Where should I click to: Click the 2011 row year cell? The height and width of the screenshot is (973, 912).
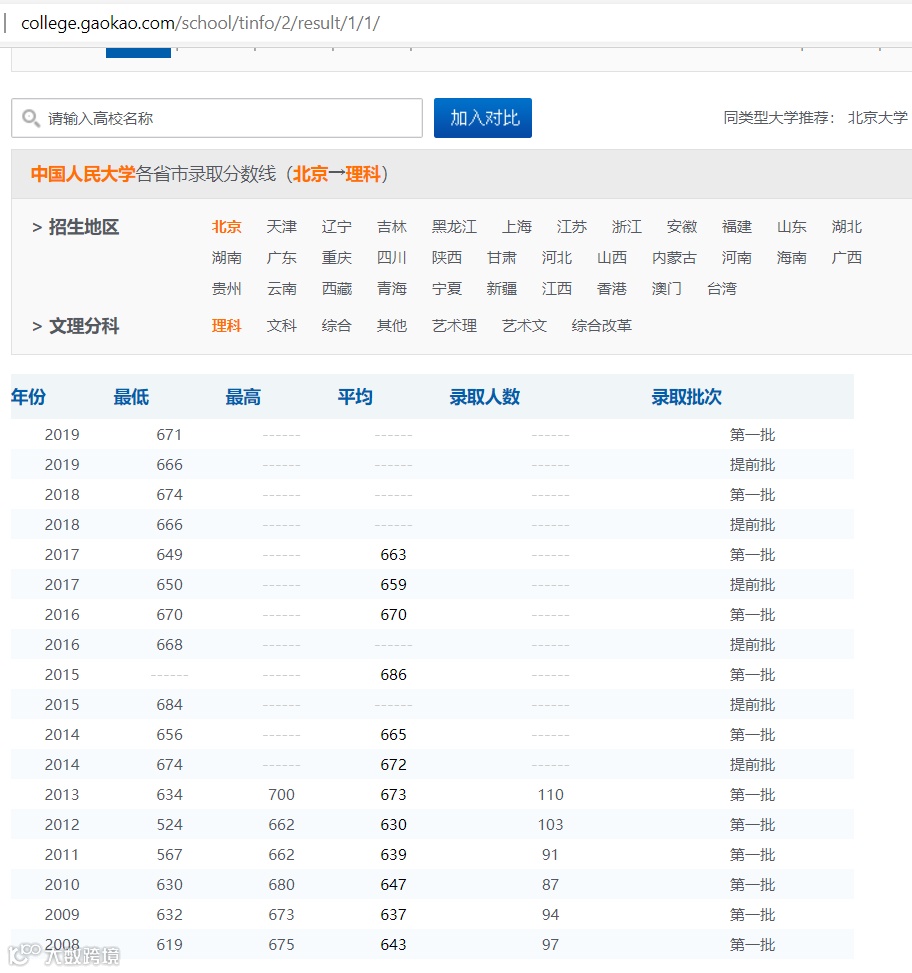tap(62, 855)
